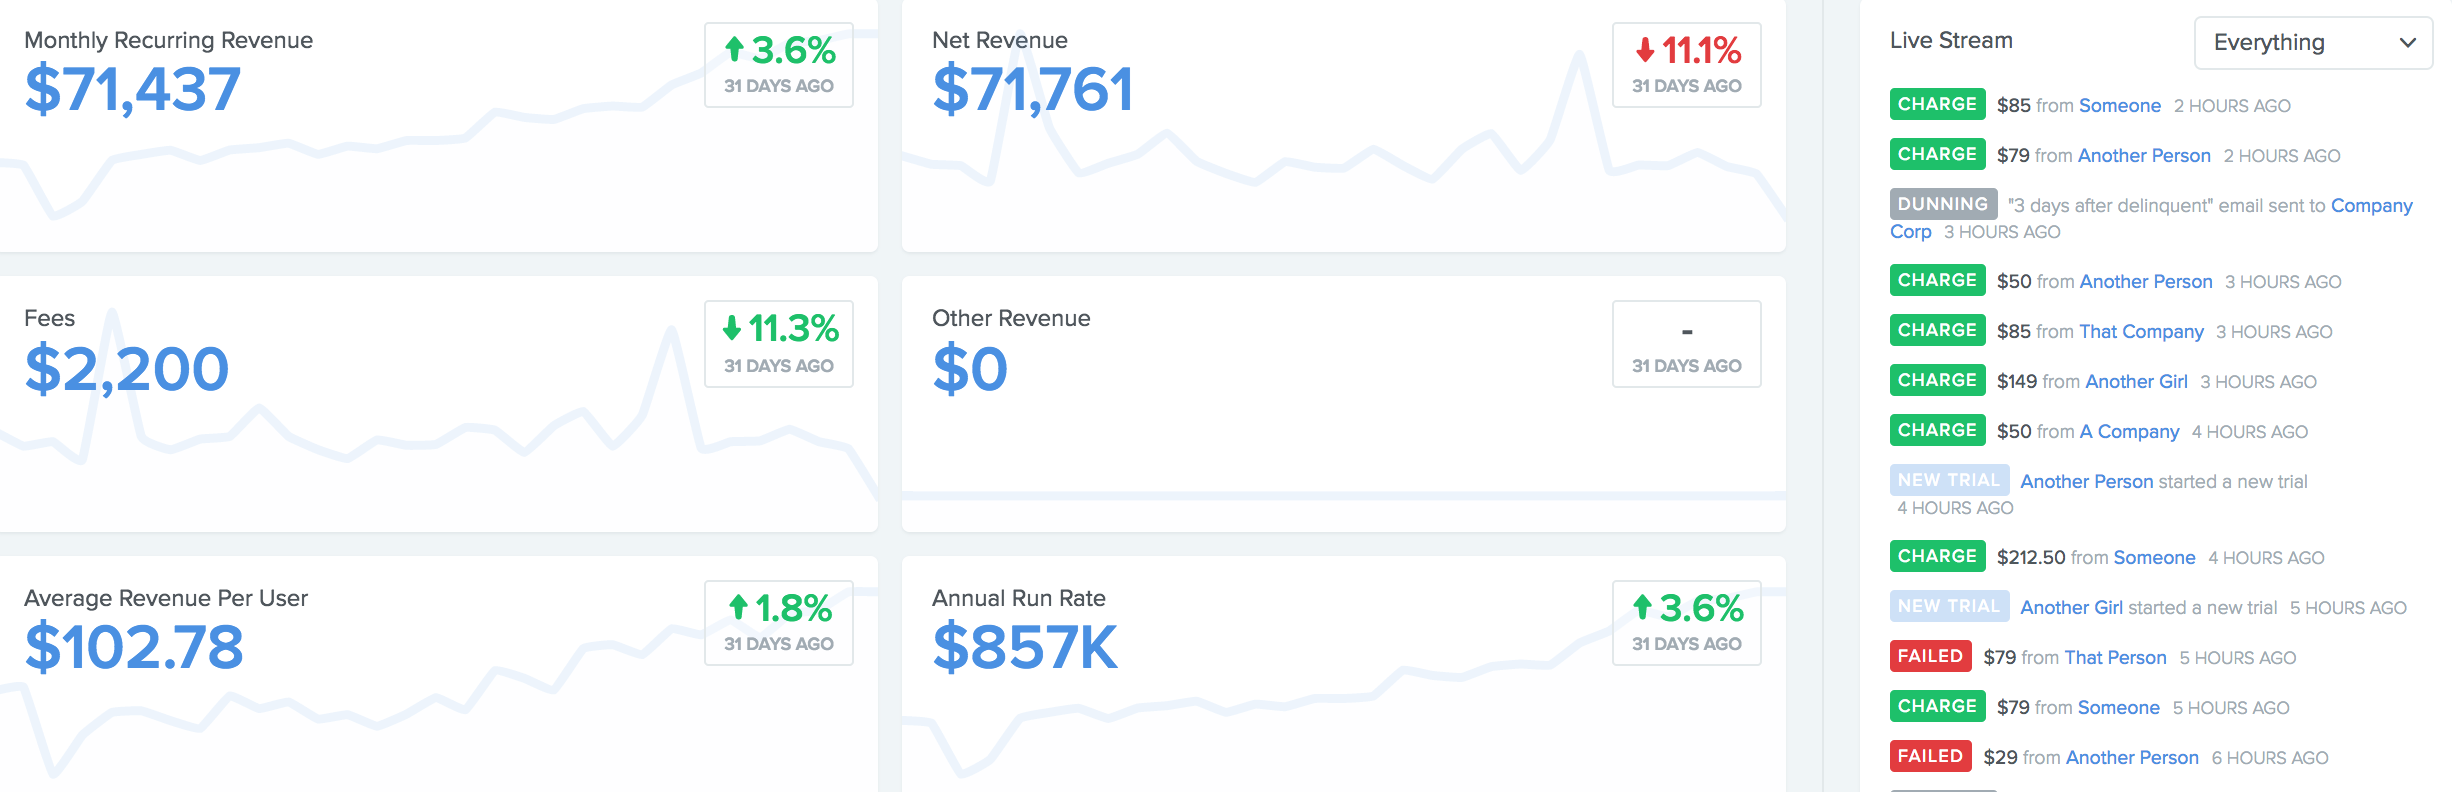Viewport: 2452px width, 792px height.
Task: Click the $149 amount in the Live Stream
Action: pyautogui.click(x=2017, y=382)
